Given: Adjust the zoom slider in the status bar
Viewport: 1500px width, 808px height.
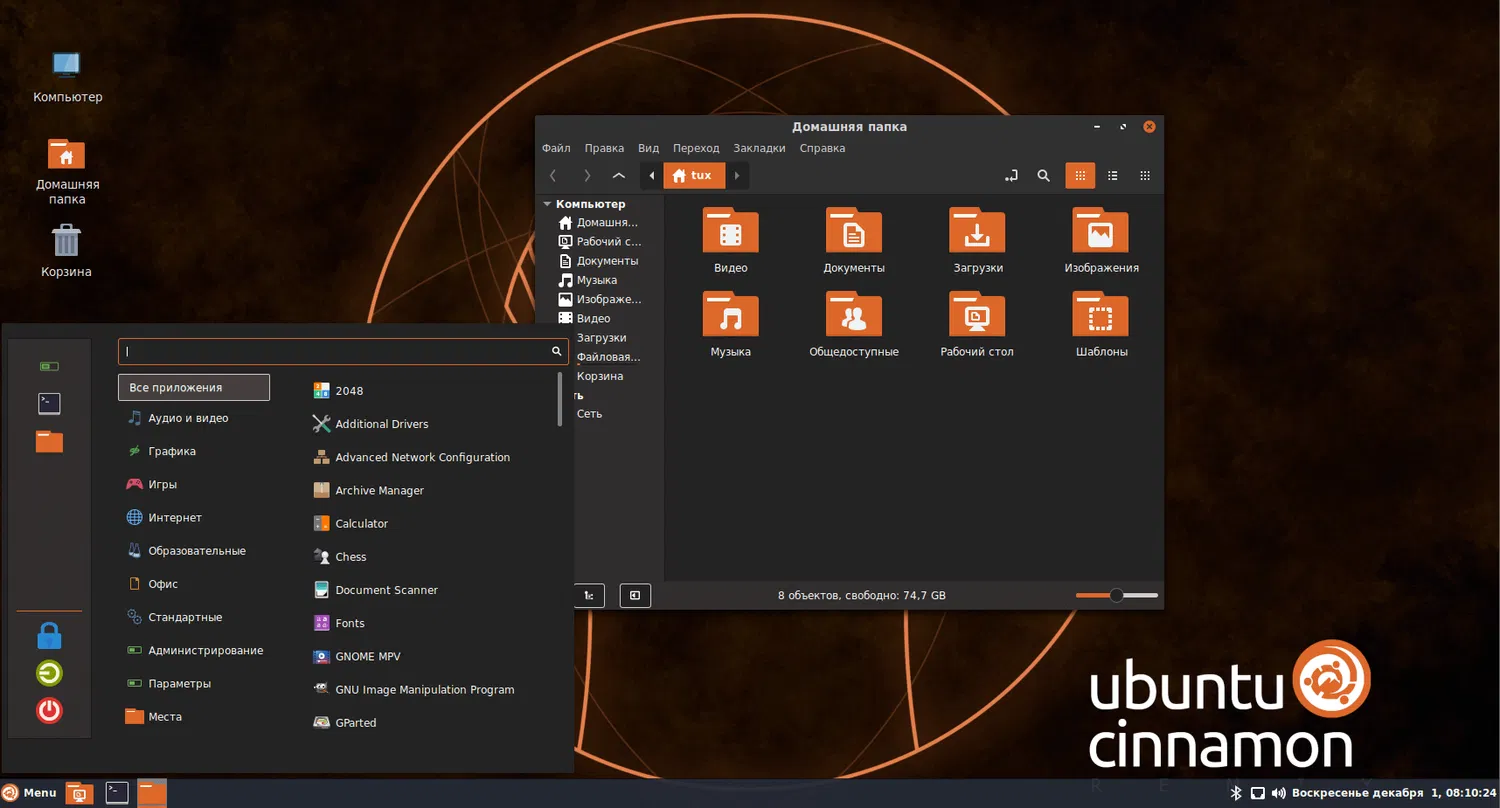Looking at the screenshot, I should pyautogui.click(x=1116, y=596).
